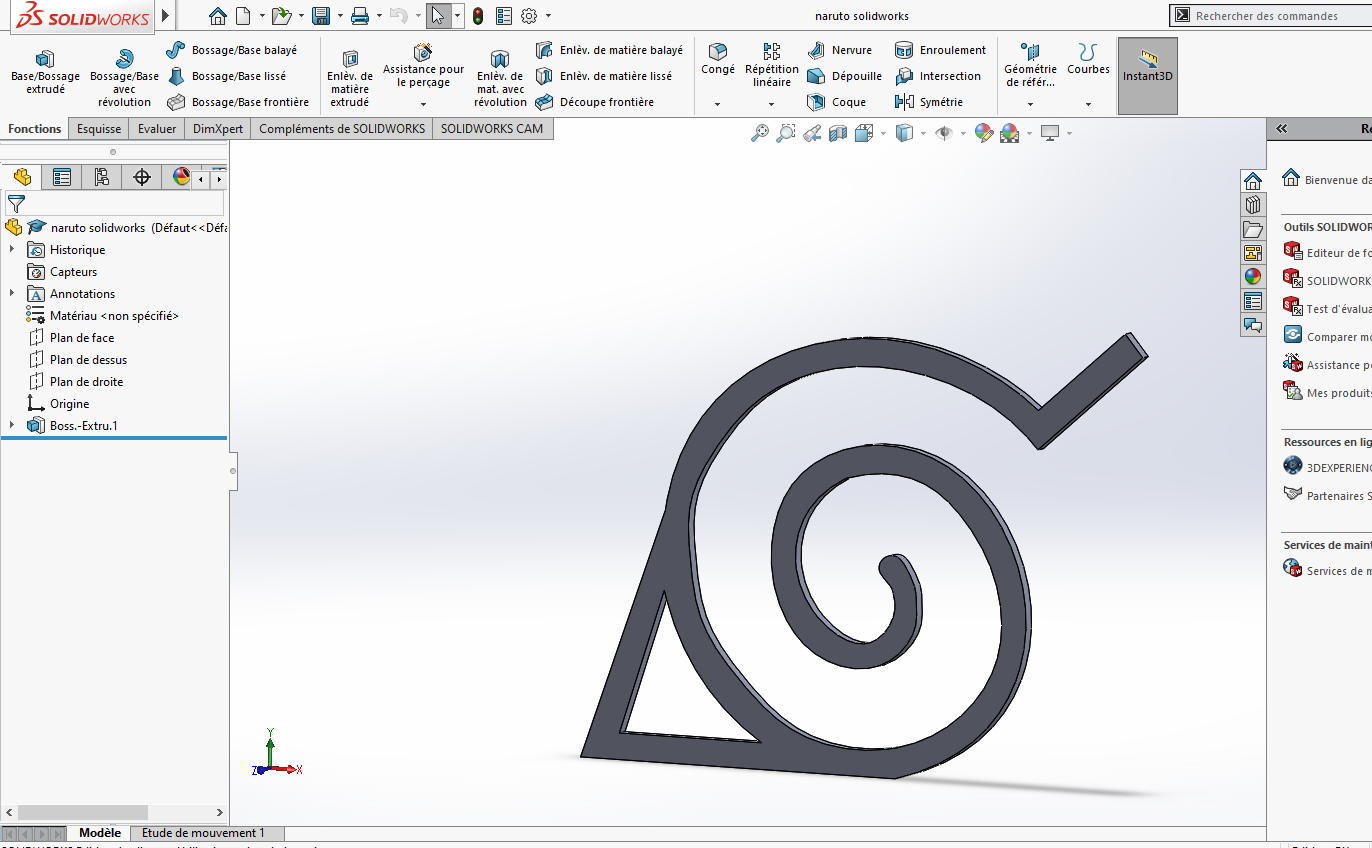
Task: Save document with the floppy disk icon
Action: [321, 16]
